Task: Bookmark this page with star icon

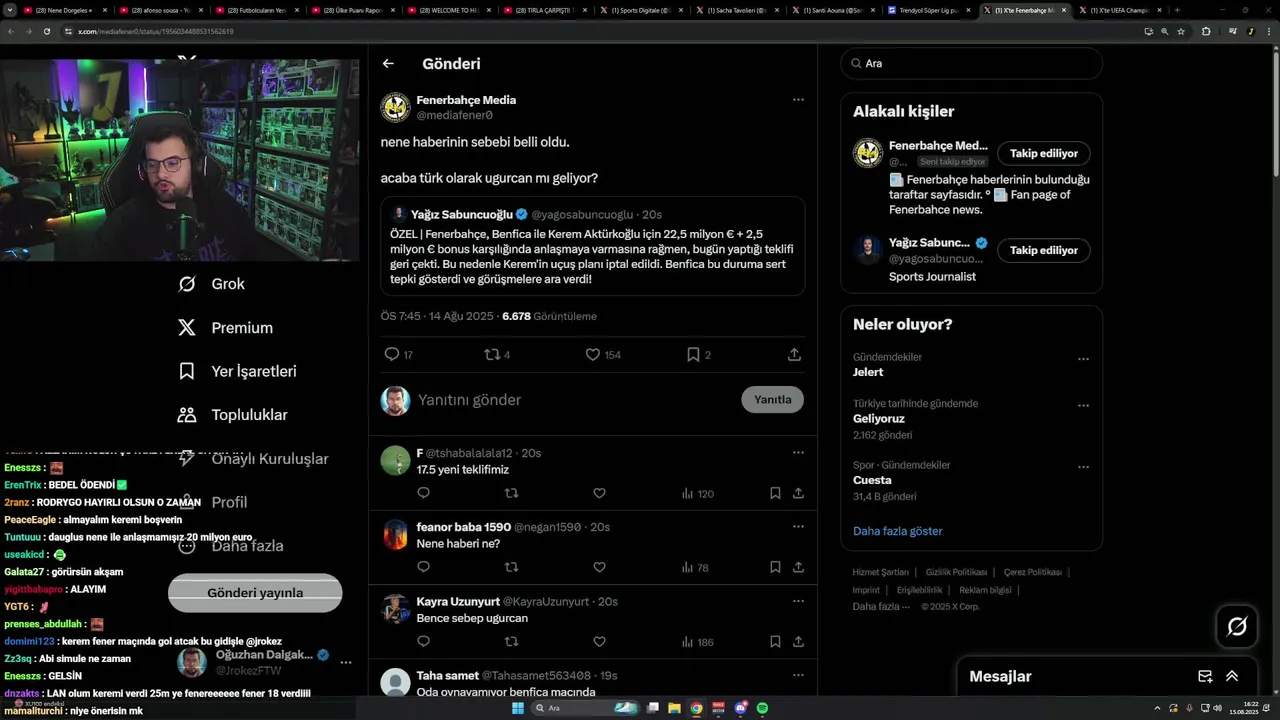Action: click(1181, 31)
